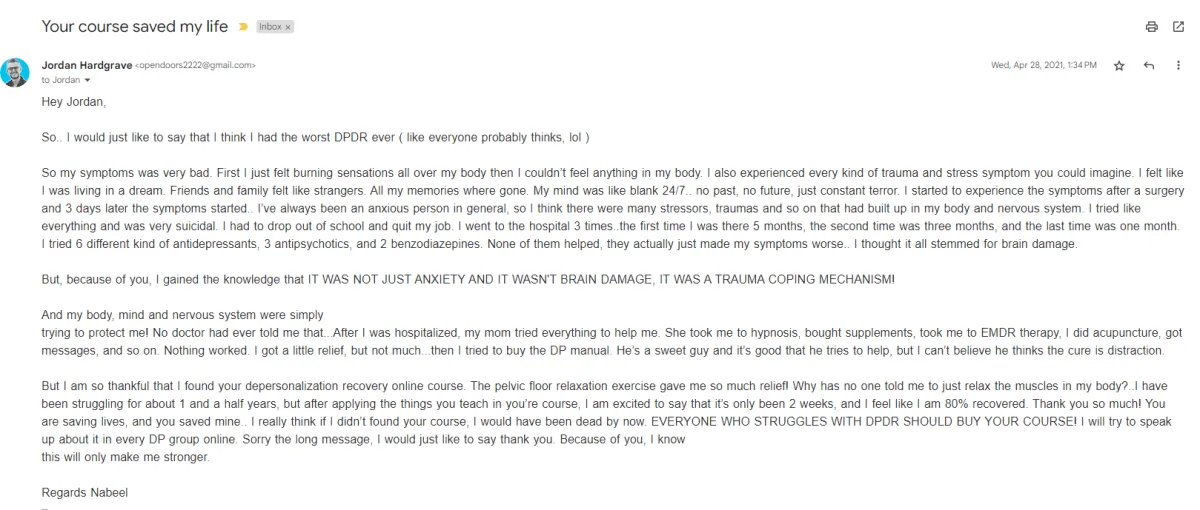Screen dimensions: 1200x510
Task: Click the subject 'Your course saved my life'
Action: [x=135, y=26]
